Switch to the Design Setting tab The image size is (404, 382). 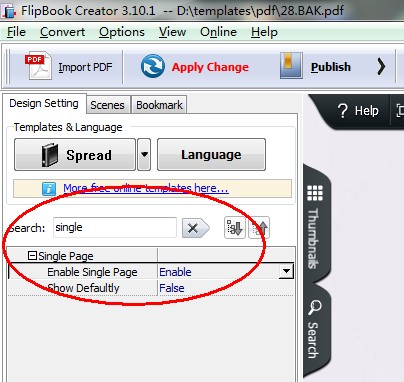(x=44, y=104)
